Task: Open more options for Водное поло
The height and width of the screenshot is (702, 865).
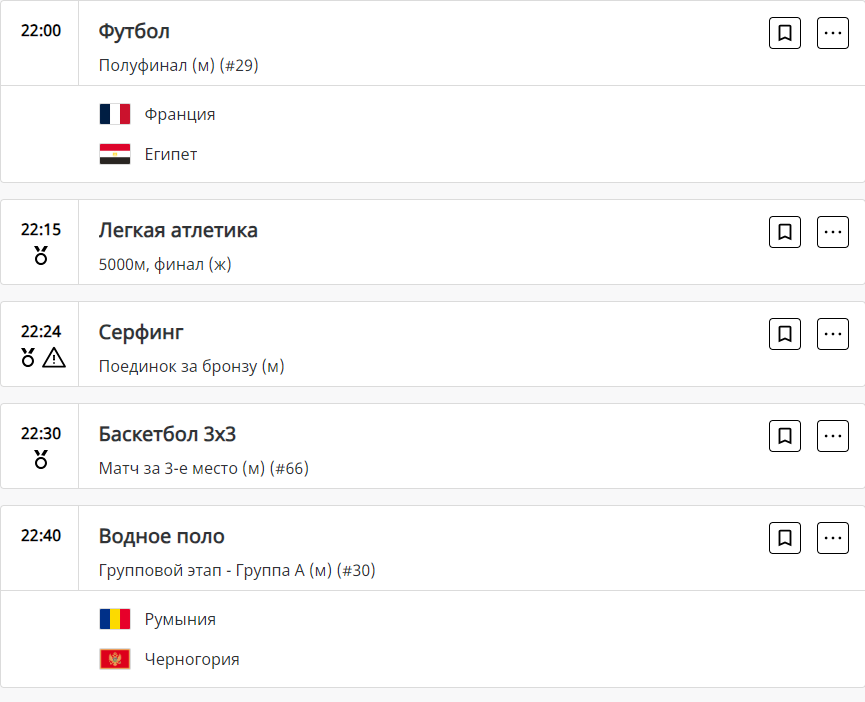Action: 833,538
